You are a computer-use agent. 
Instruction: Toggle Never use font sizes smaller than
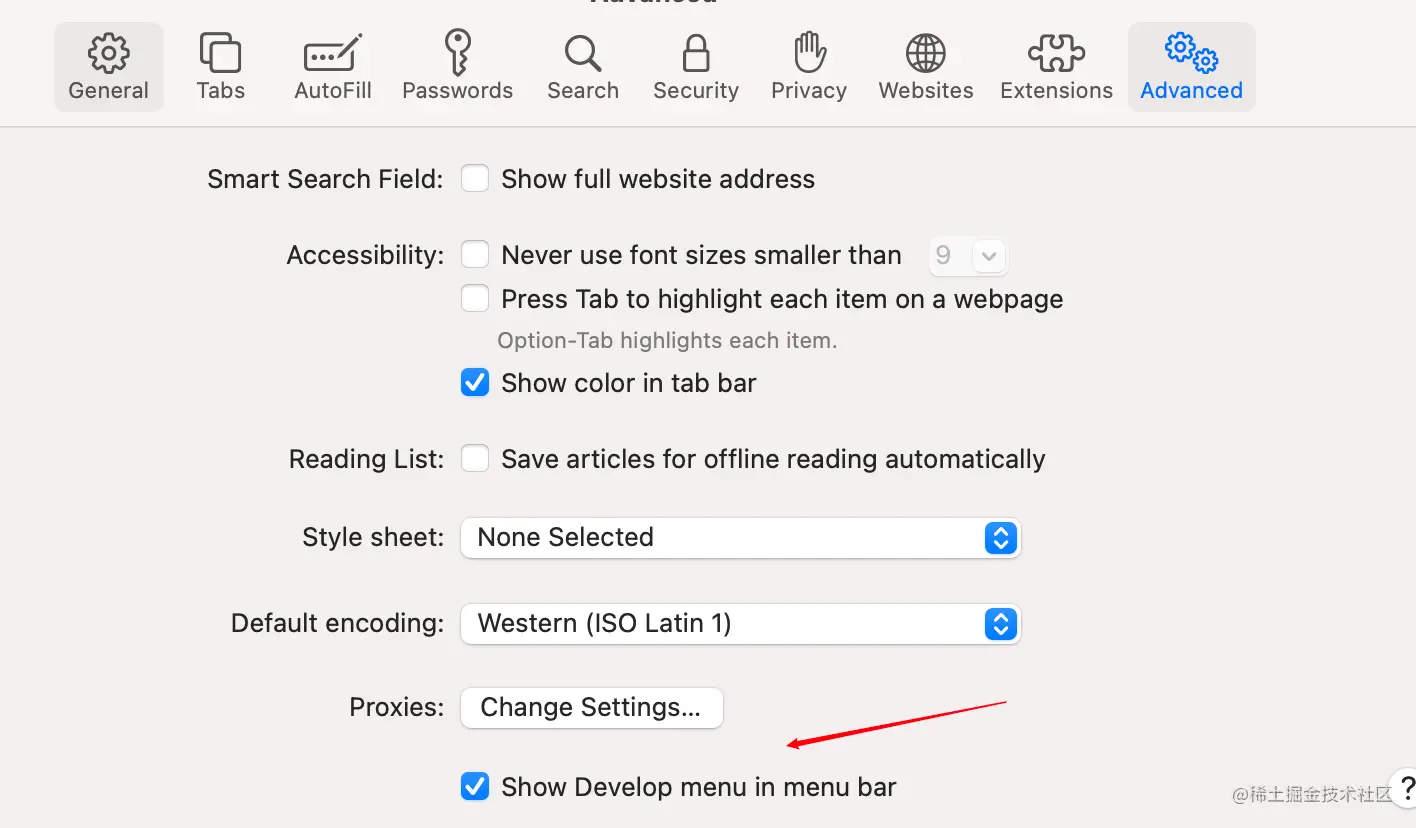(475, 255)
